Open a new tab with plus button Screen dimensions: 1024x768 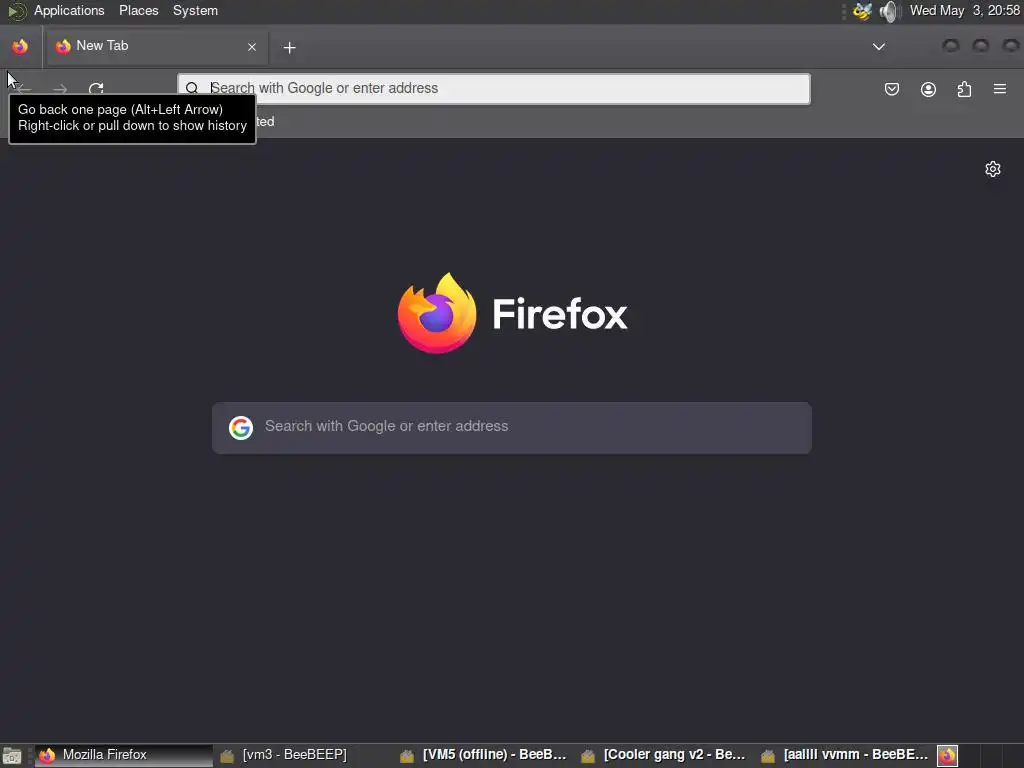[x=289, y=47]
